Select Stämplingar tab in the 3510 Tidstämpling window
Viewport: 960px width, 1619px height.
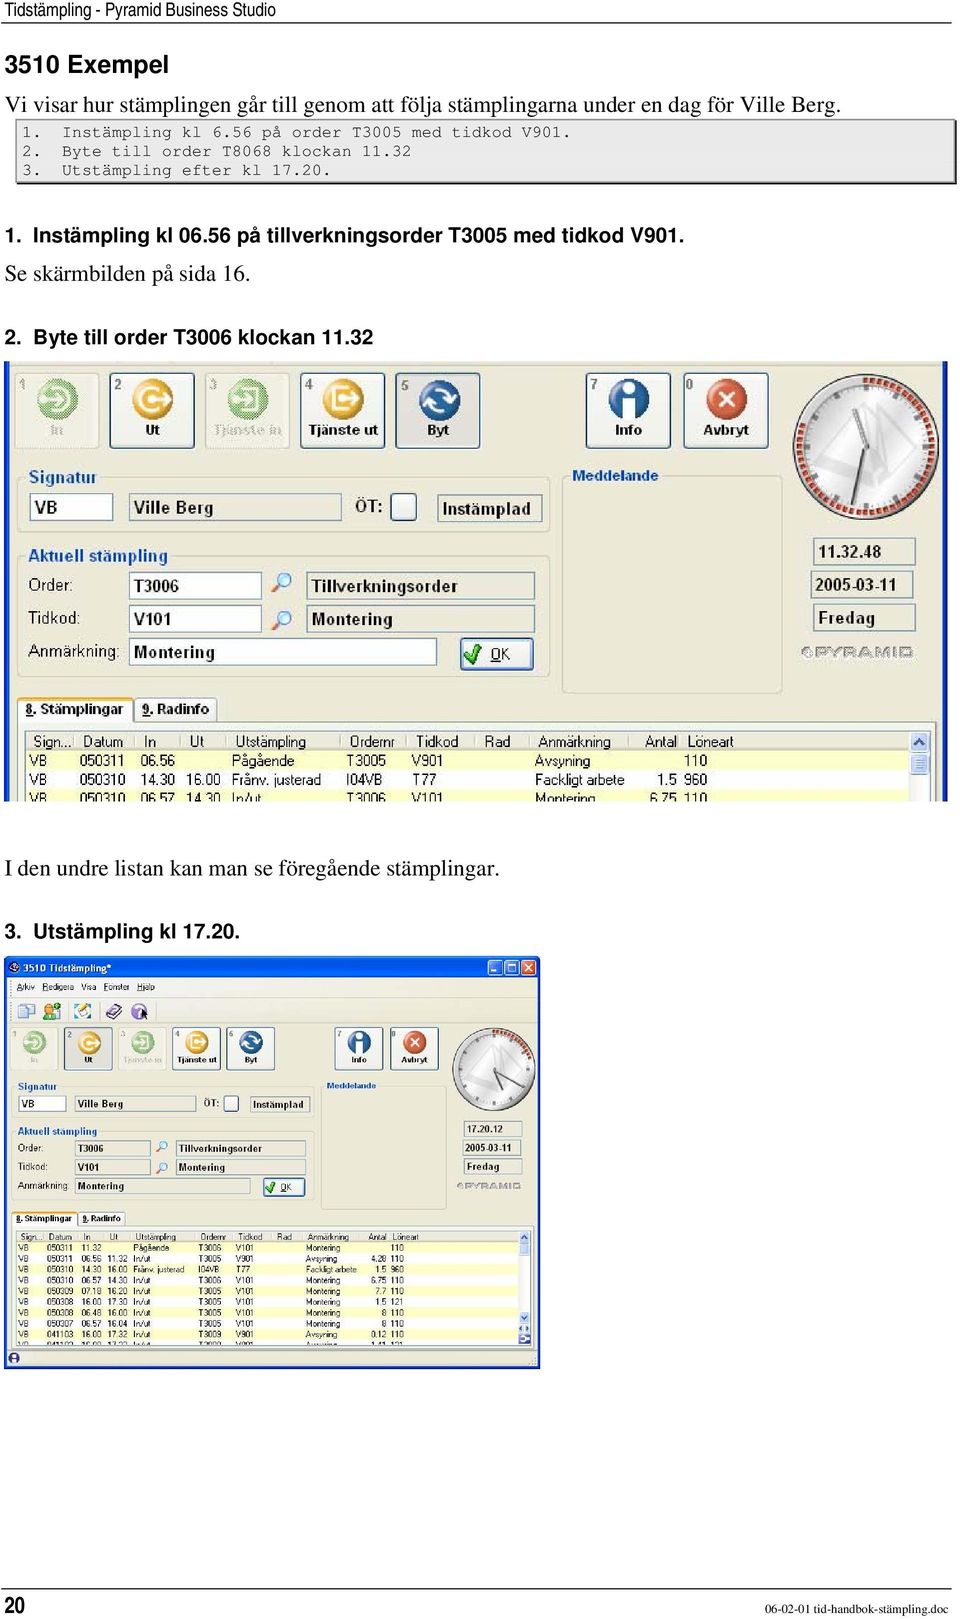click(44, 1219)
